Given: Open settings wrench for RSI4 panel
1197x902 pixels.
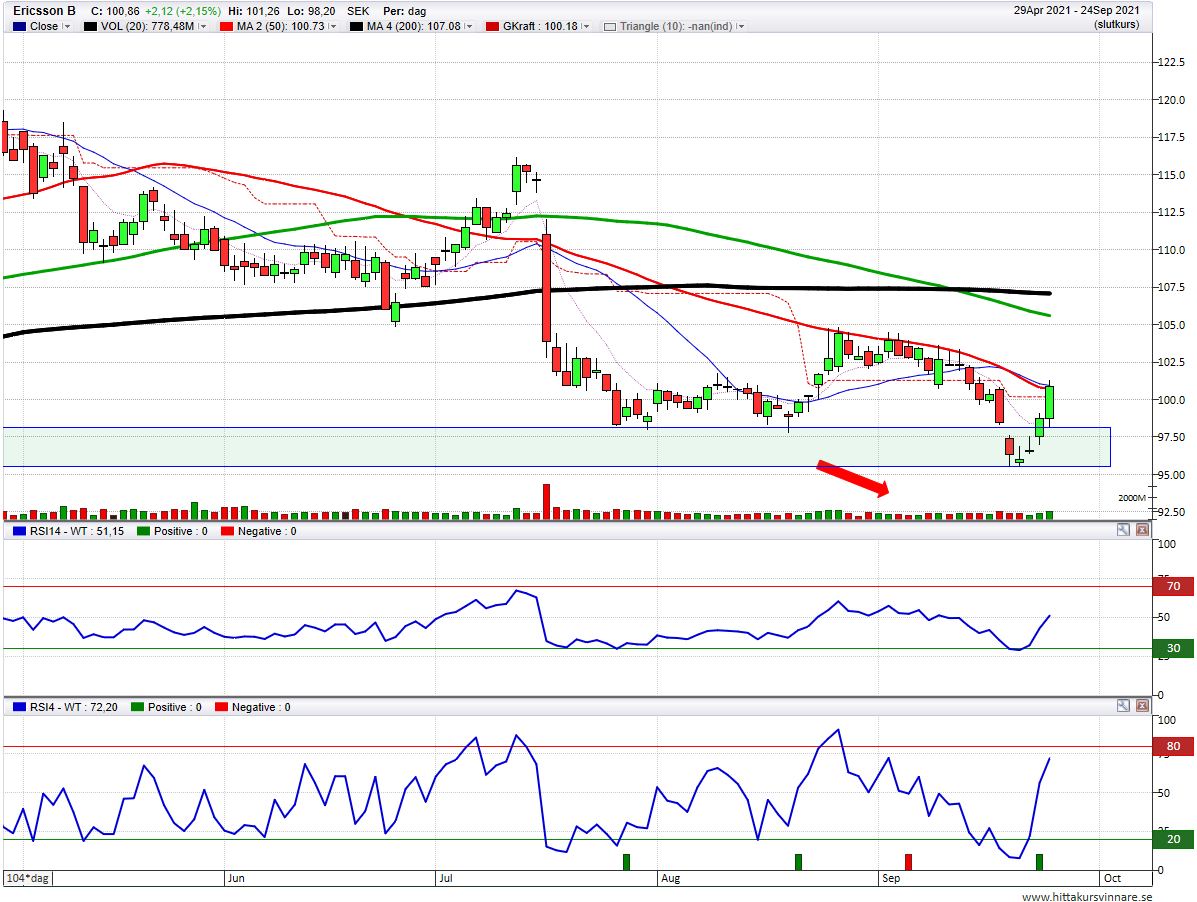Looking at the screenshot, I should pyautogui.click(x=1123, y=706).
